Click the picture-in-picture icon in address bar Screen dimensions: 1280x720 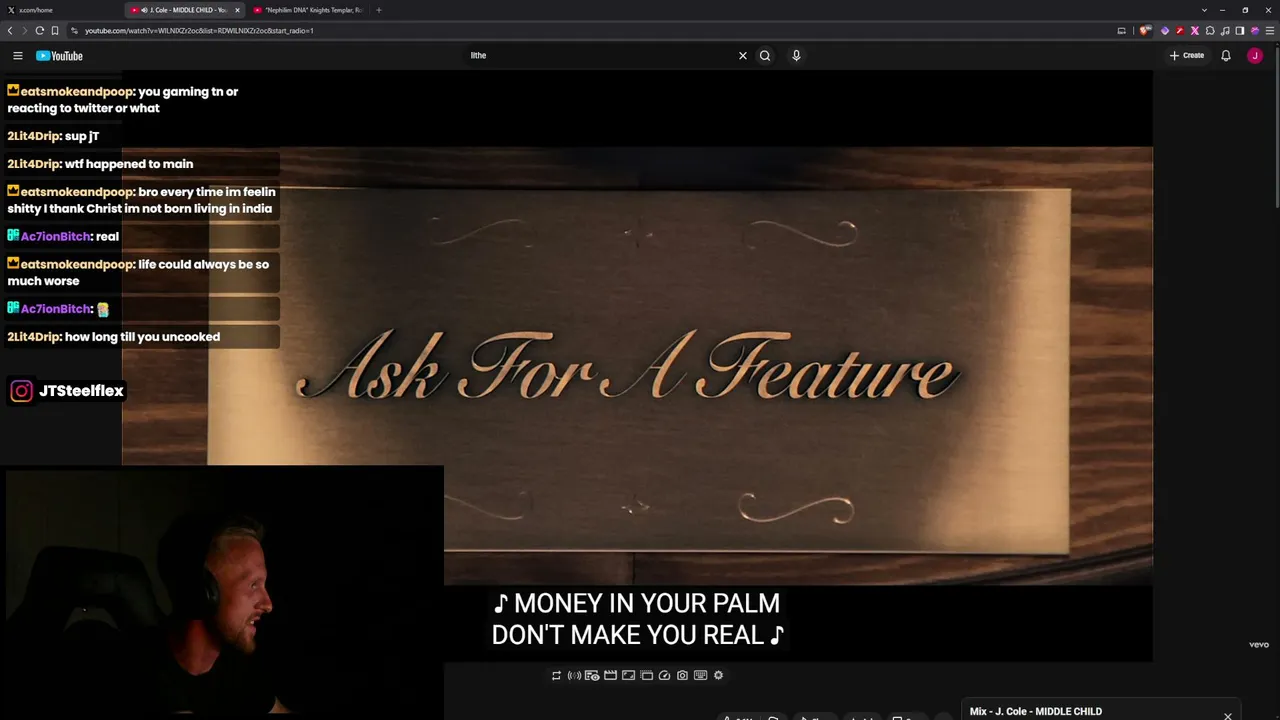1121,31
